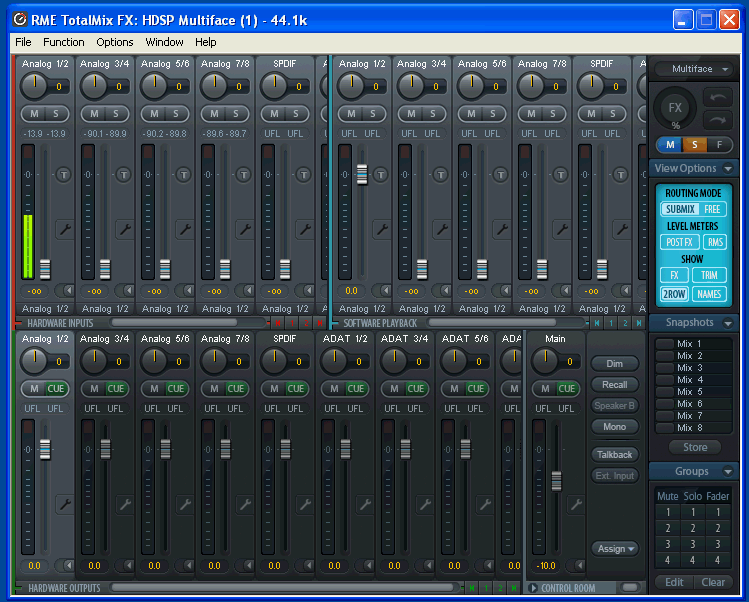Toggle global Fader F button
This screenshot has width=749, height=602.
[719, 145]
